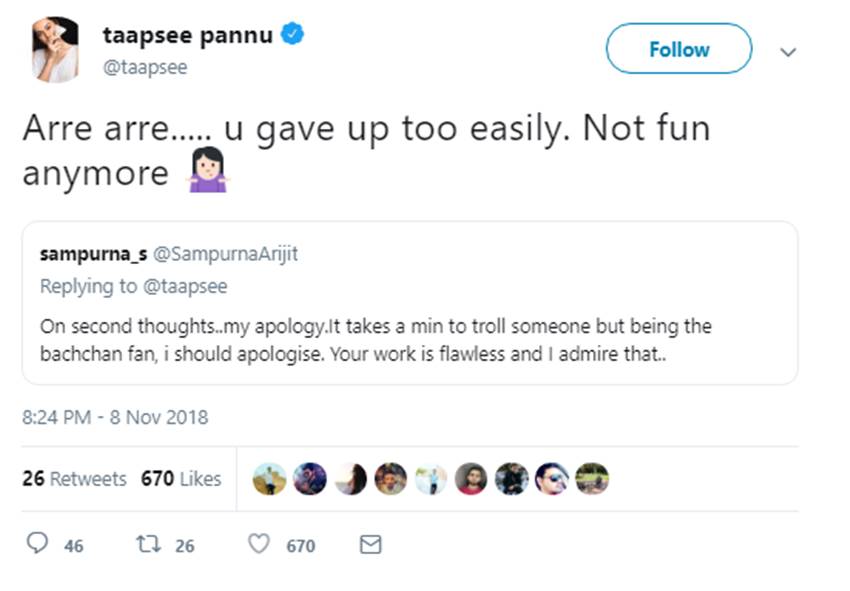Expand the tweet options chevron
This screenshot has width=850, height=591.
788,51
